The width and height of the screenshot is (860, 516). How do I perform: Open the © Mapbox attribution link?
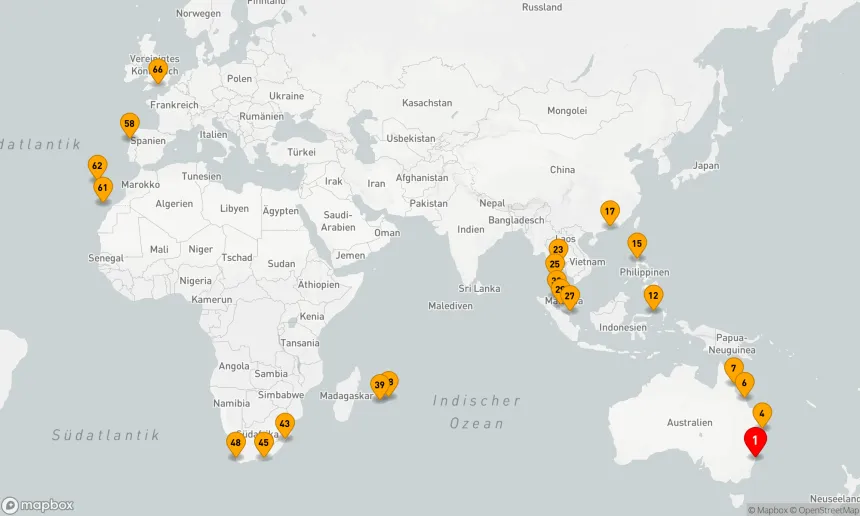pyautogui.click(x=767, y=510)
